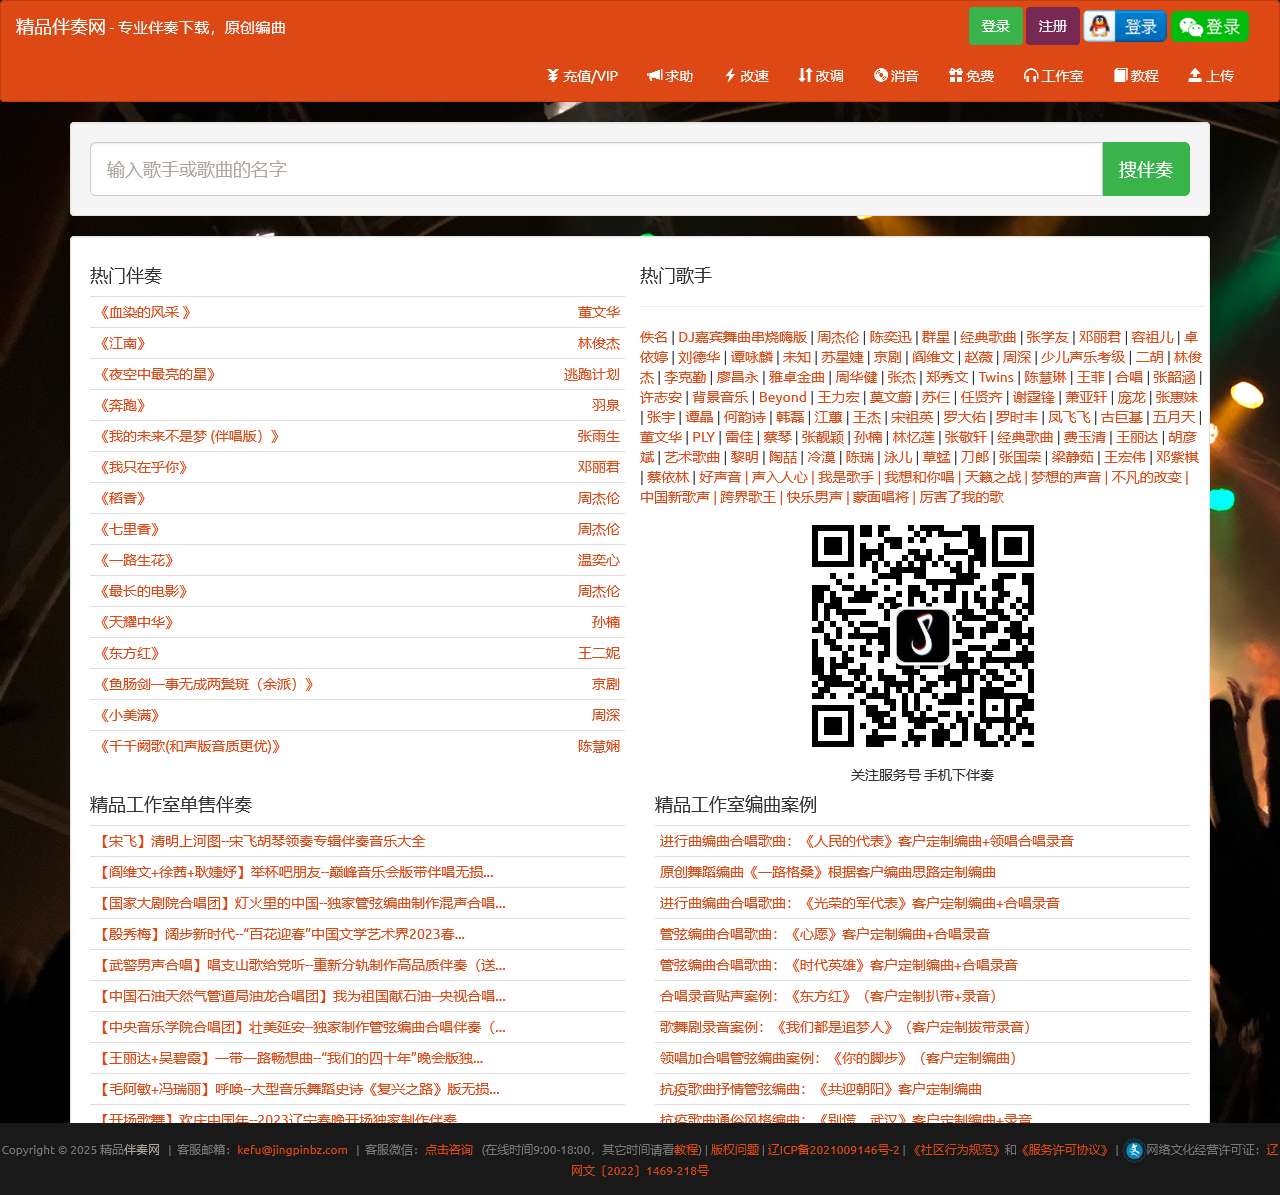
Task: Click the 消音 vocal removal icon
Action: coord(881,76)
